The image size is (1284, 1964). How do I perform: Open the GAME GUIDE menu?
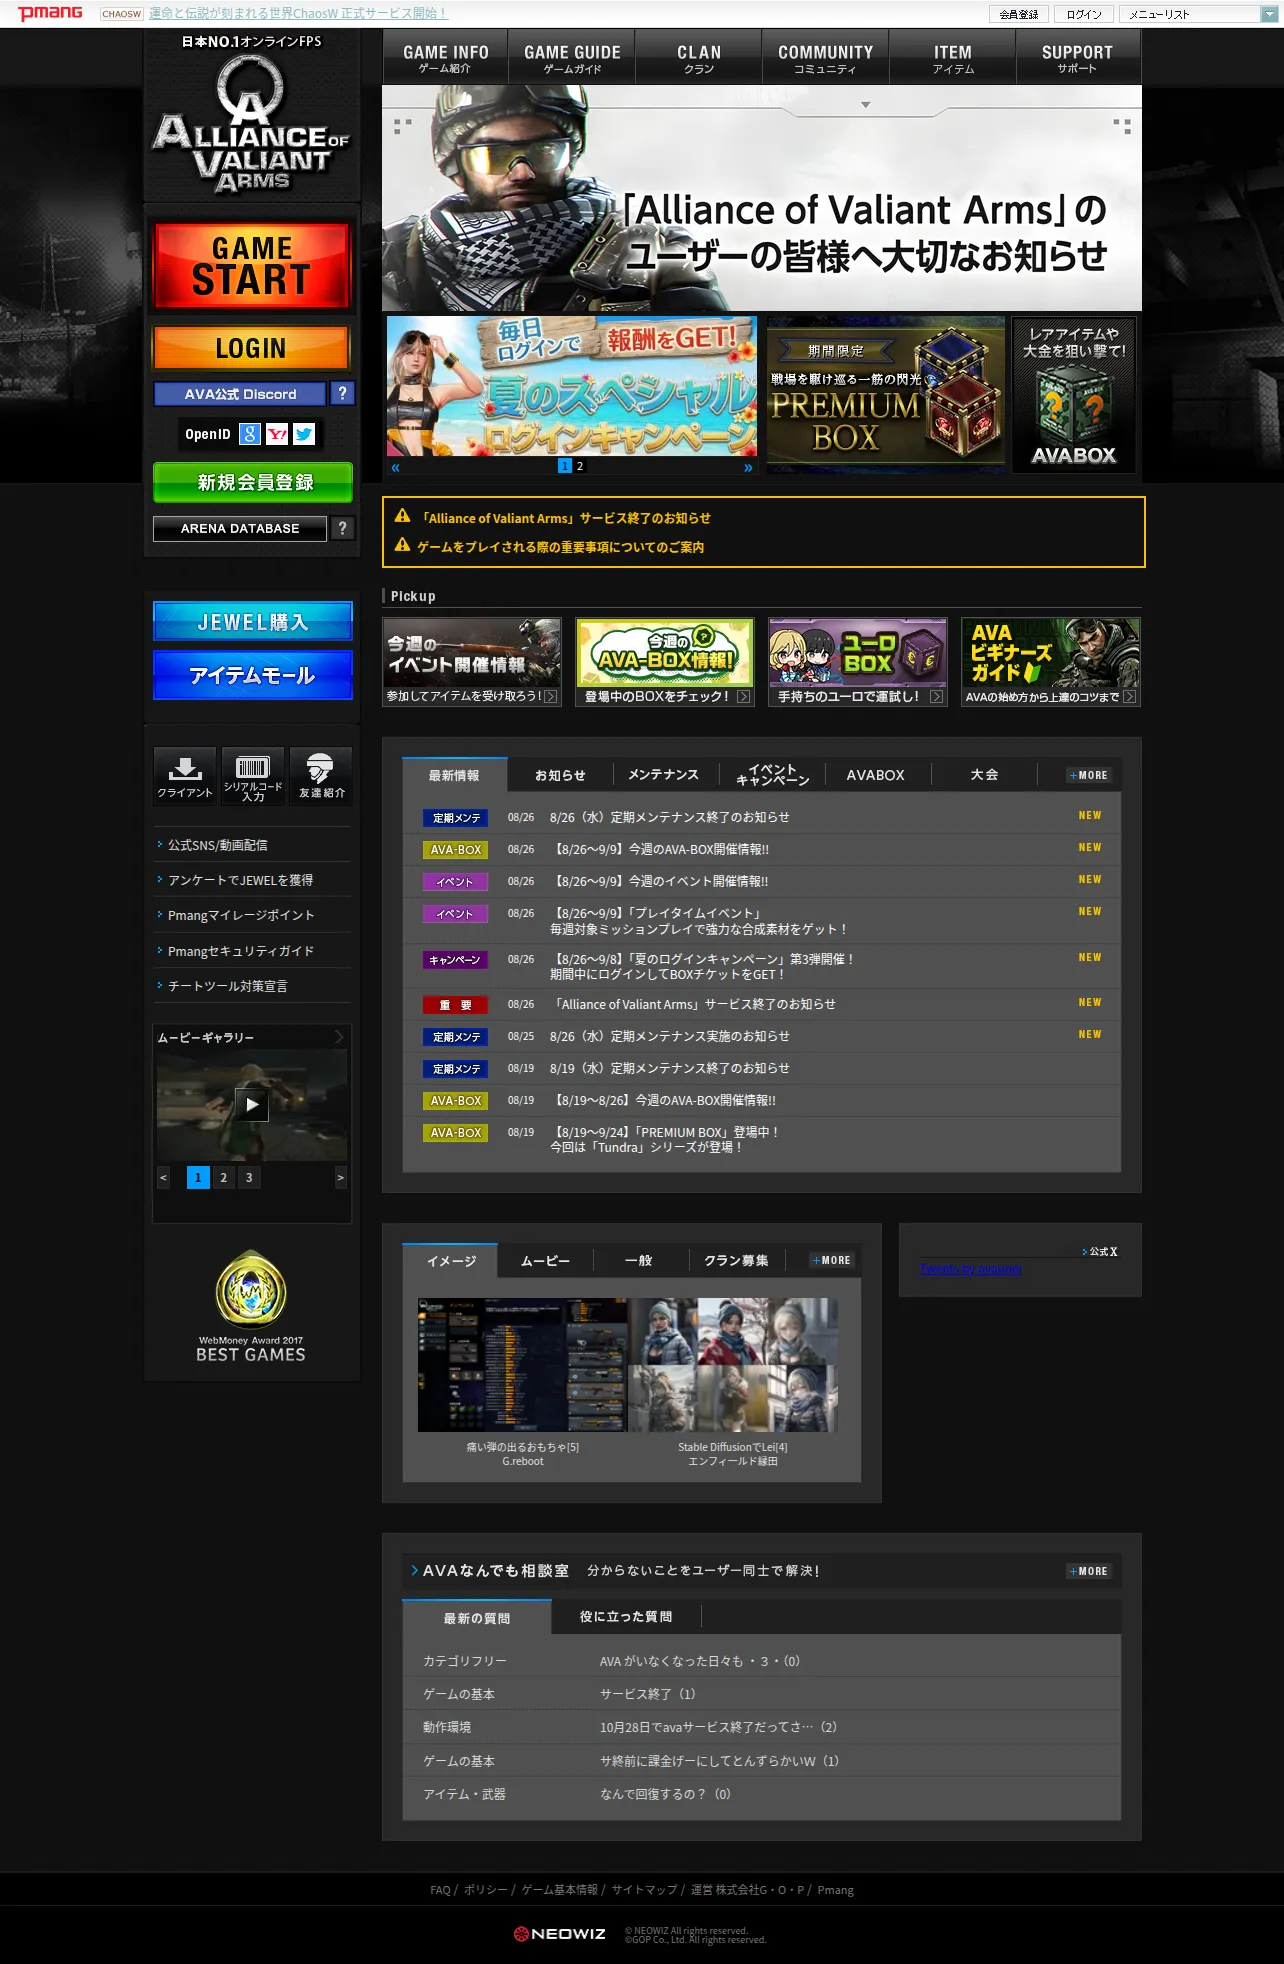572,58
